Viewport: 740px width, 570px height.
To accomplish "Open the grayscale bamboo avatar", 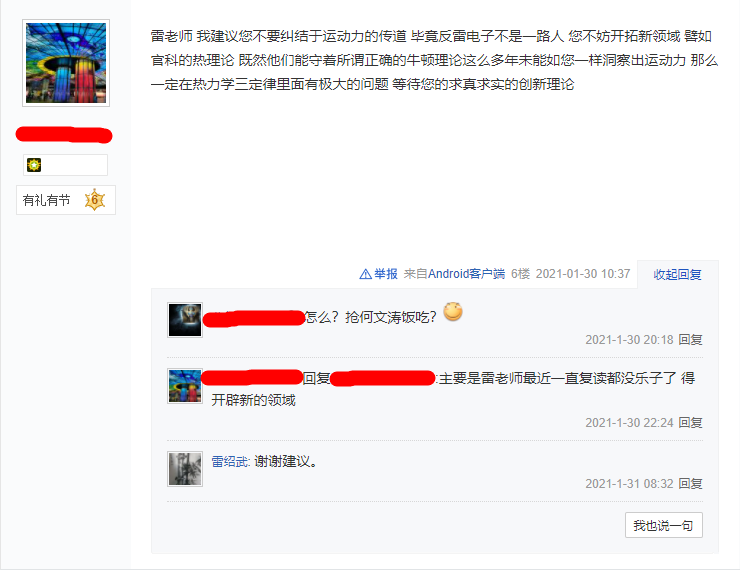I will pyautogui.click(x=185, y=469).
